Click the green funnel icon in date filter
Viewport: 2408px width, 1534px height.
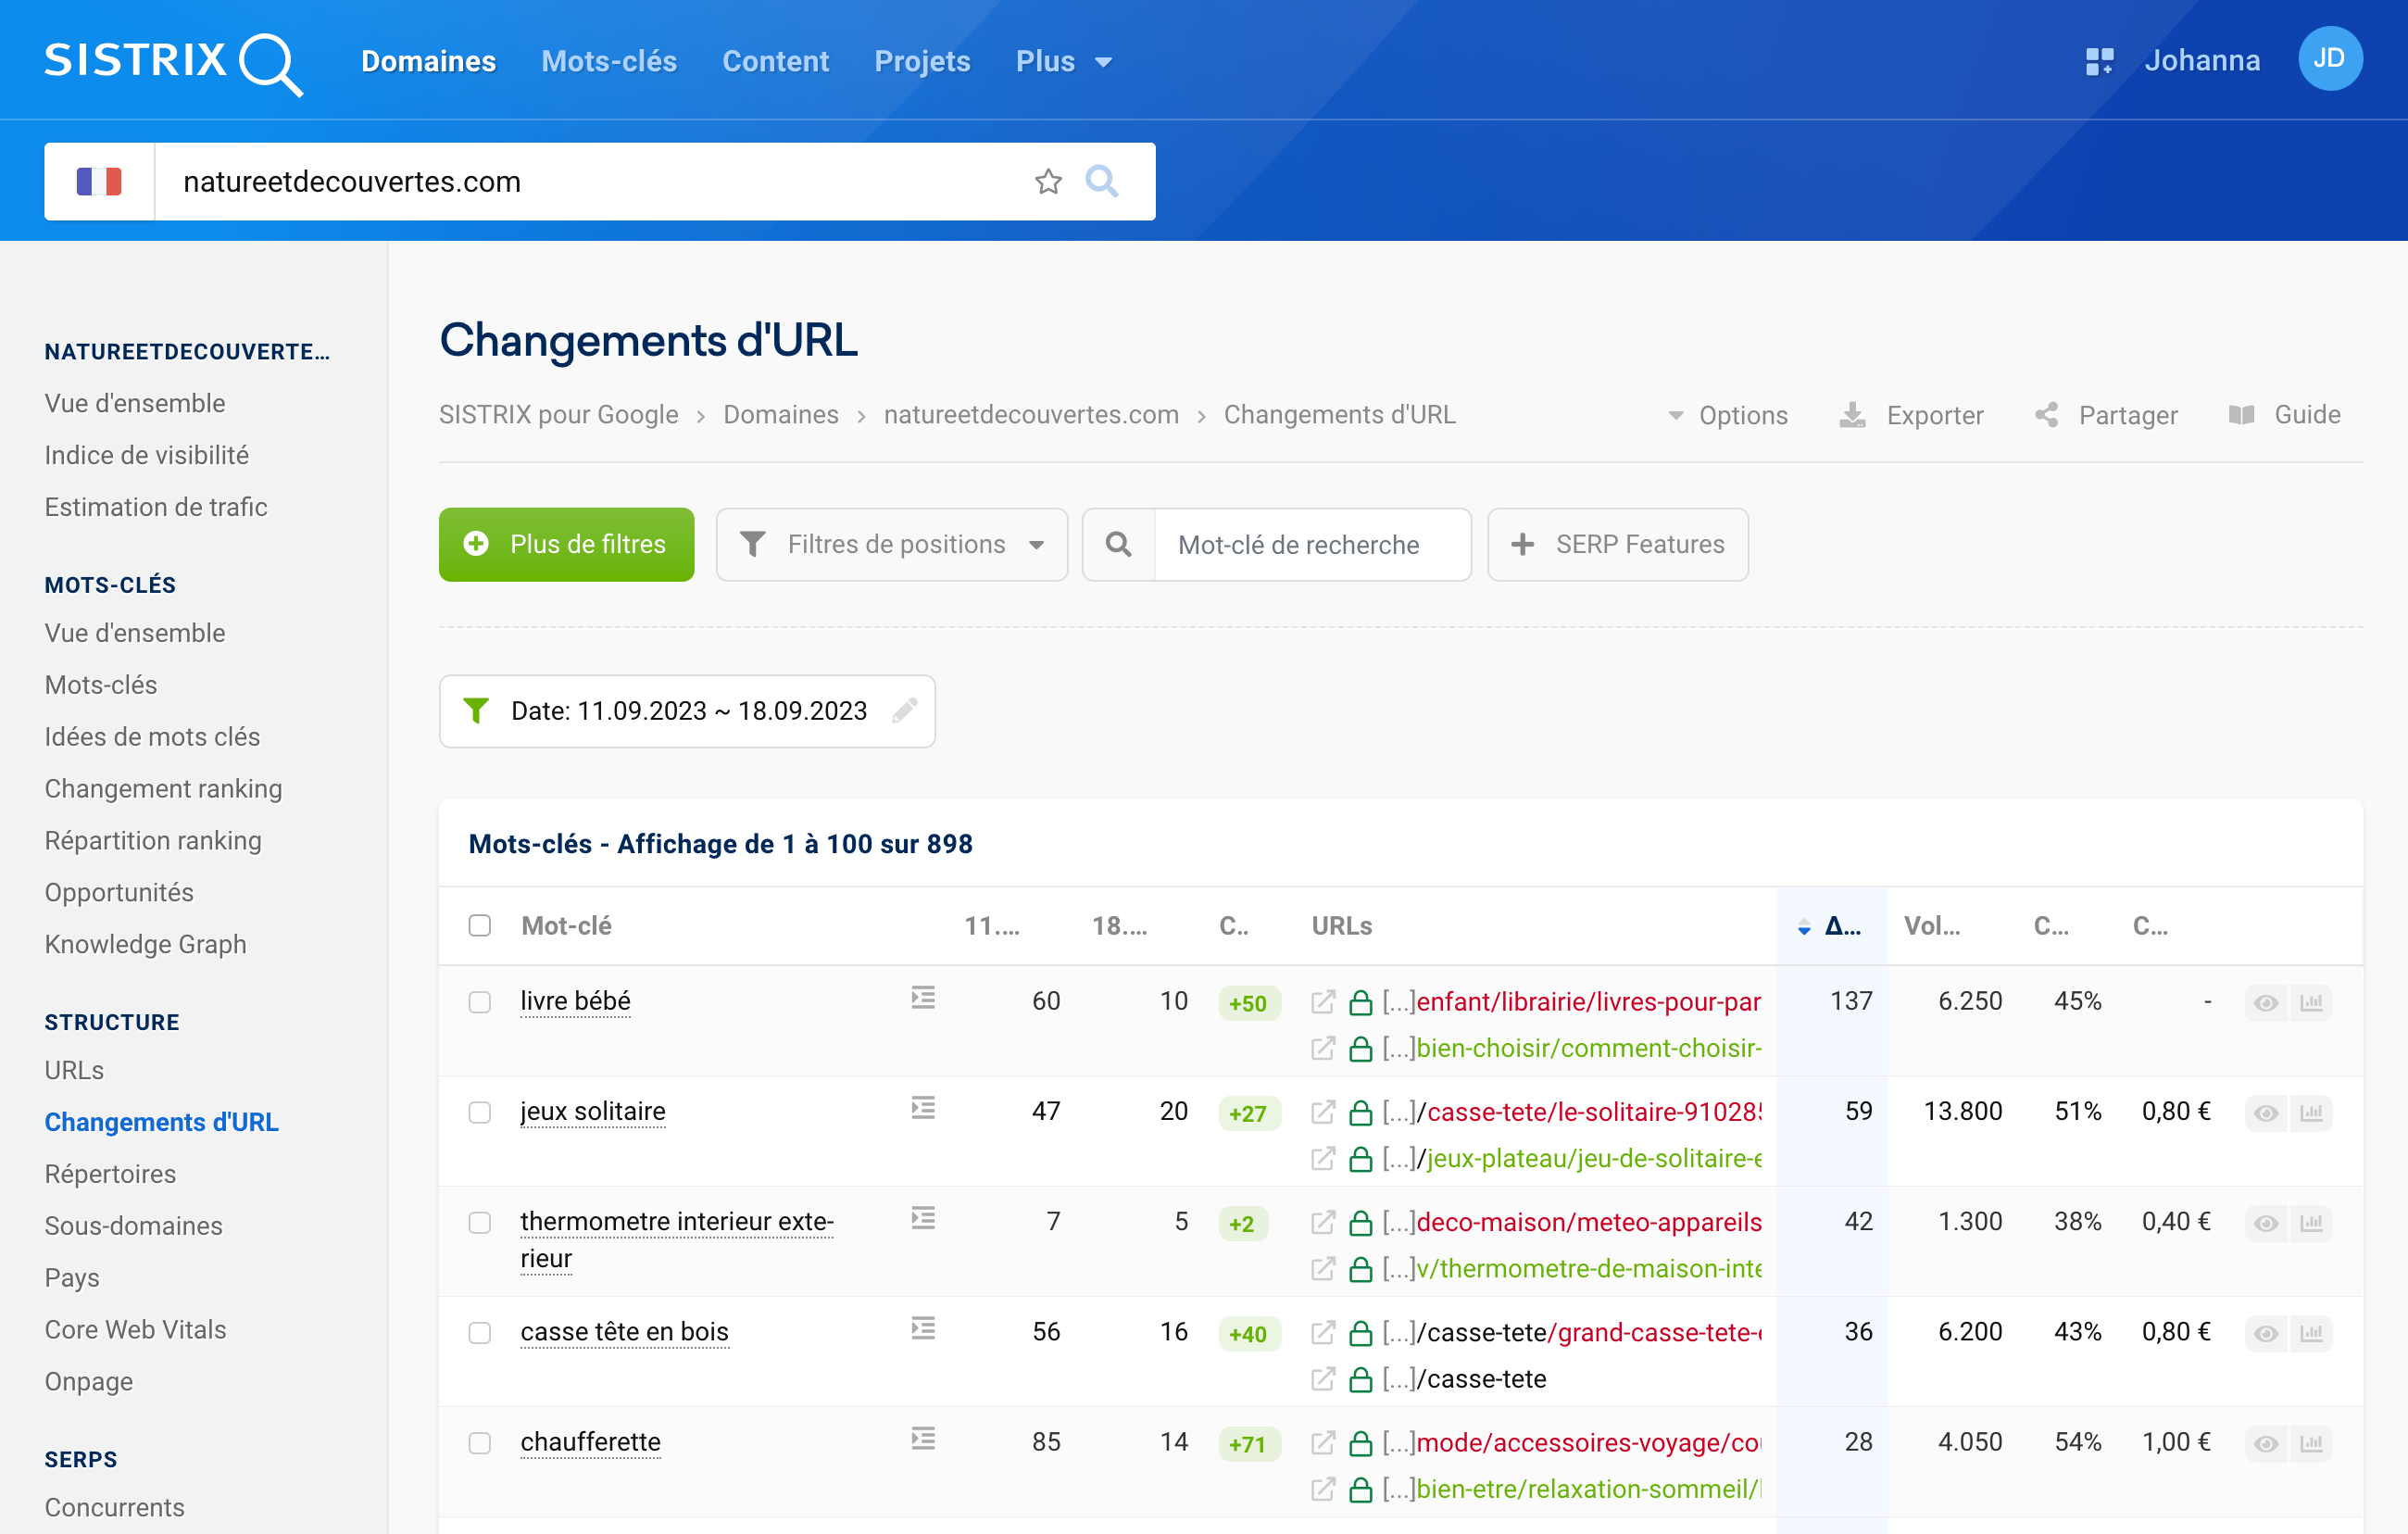click(476, 711)
